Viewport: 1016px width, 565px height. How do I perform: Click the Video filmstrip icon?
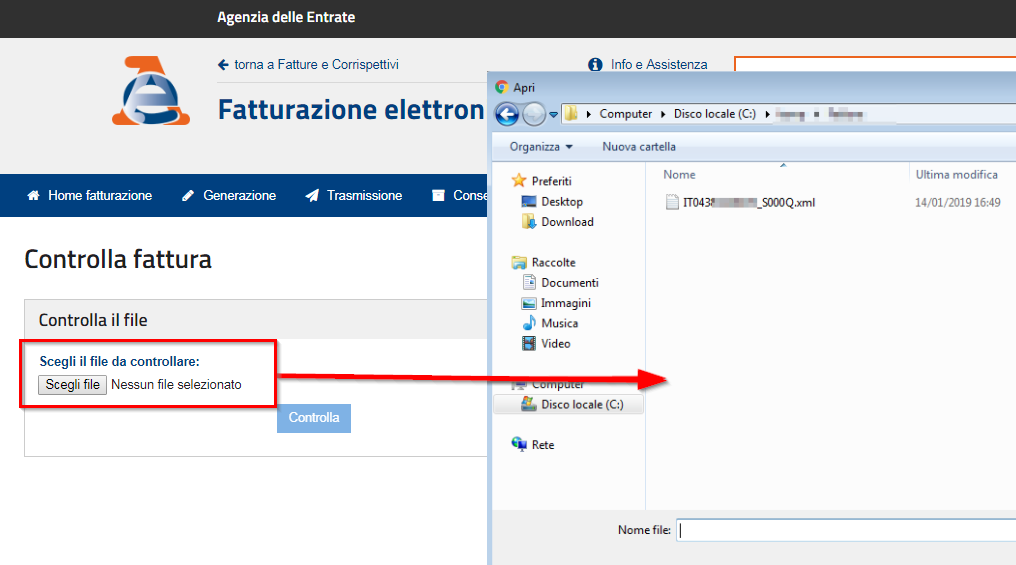529,343
